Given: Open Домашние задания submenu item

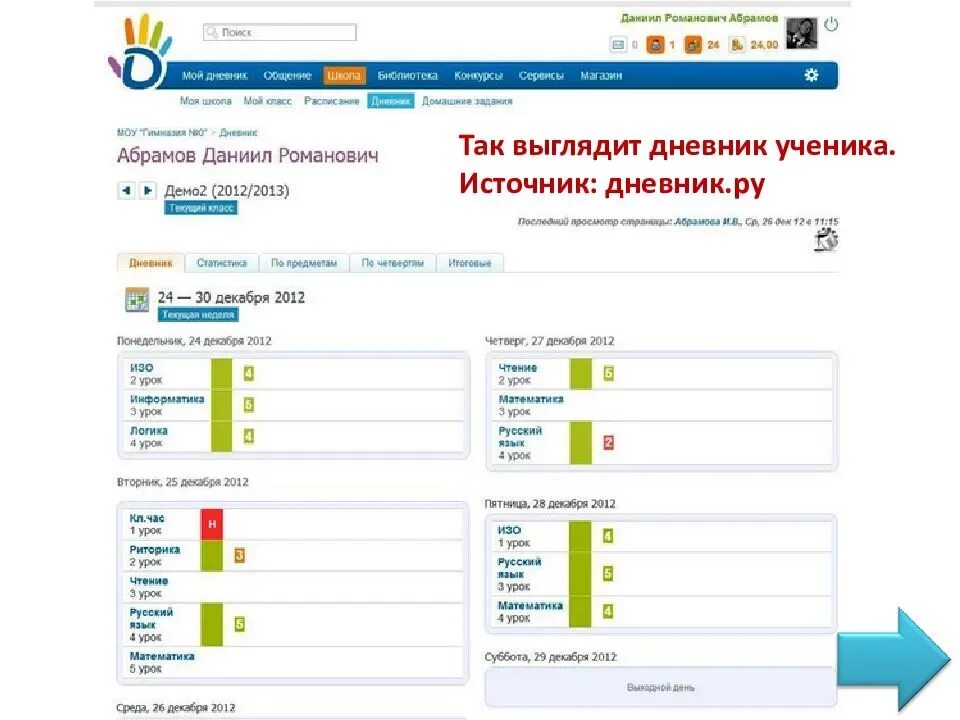Looking at the screenshot, I should pos(467,101).
